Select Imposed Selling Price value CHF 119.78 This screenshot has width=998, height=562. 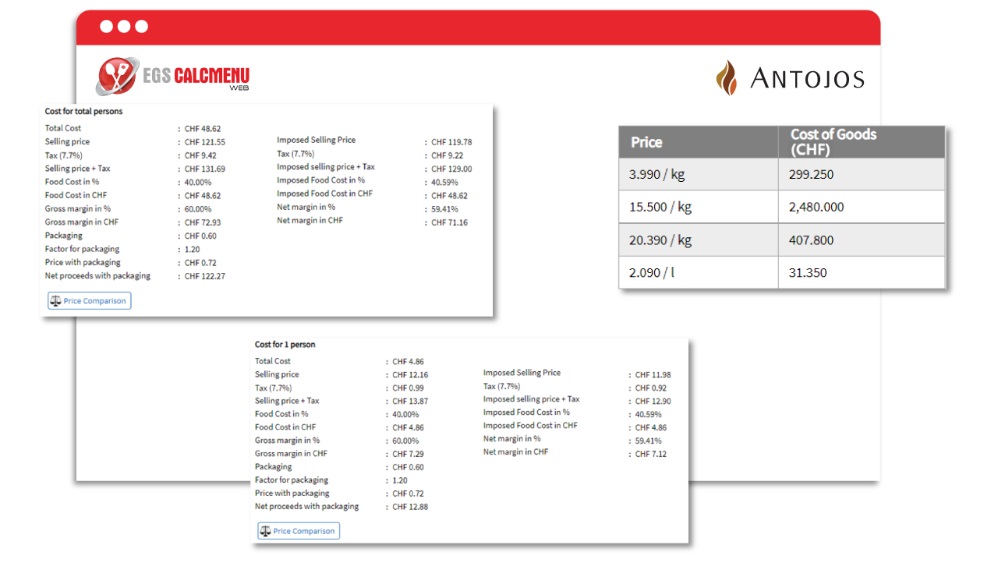coord(451,142)
